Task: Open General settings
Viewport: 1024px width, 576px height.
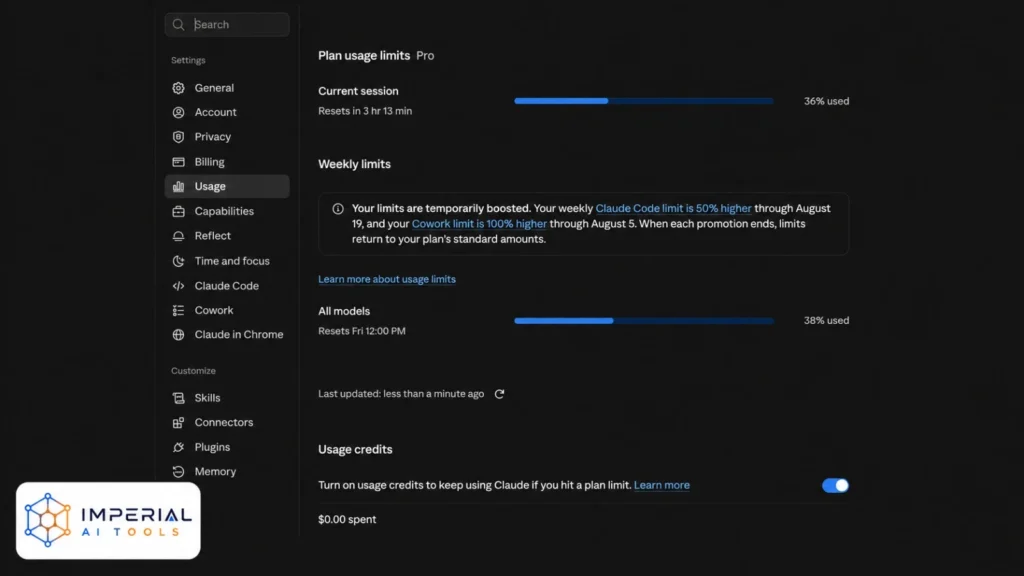Action: pyautogui.click(x=227, y=88)
